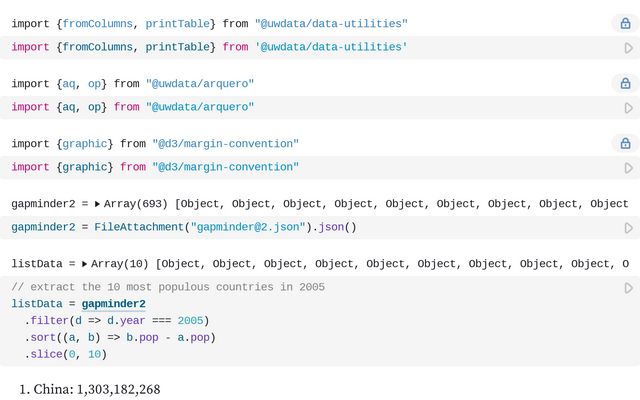This screenshot has height=400, width=640.
Task: Open the "@uwdata/data-utilities" output link
Action: point(331,24)
